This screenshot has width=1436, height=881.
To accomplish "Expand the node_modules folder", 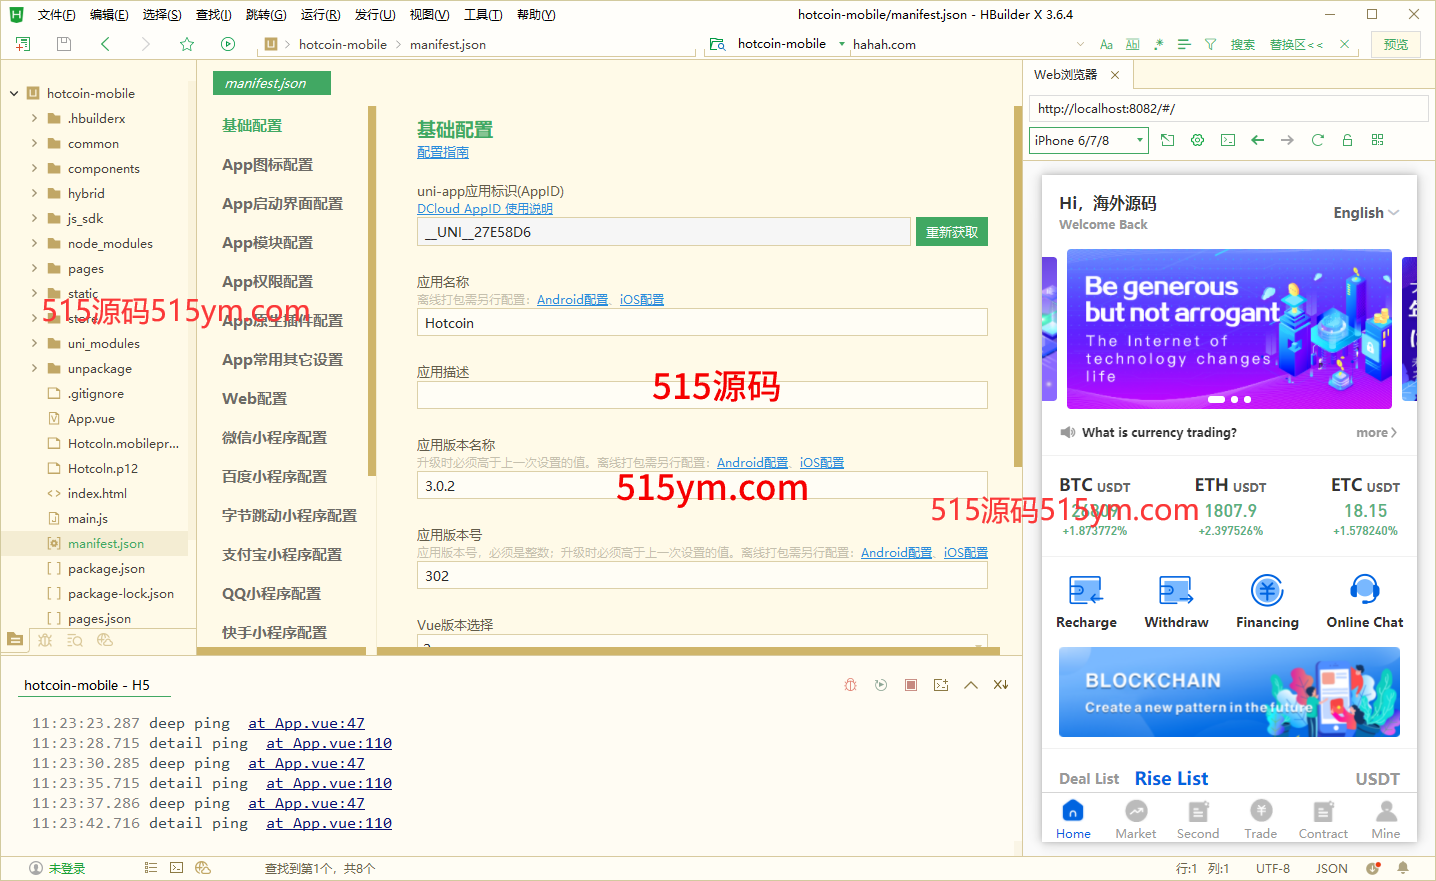I will (x=35, y=243).
